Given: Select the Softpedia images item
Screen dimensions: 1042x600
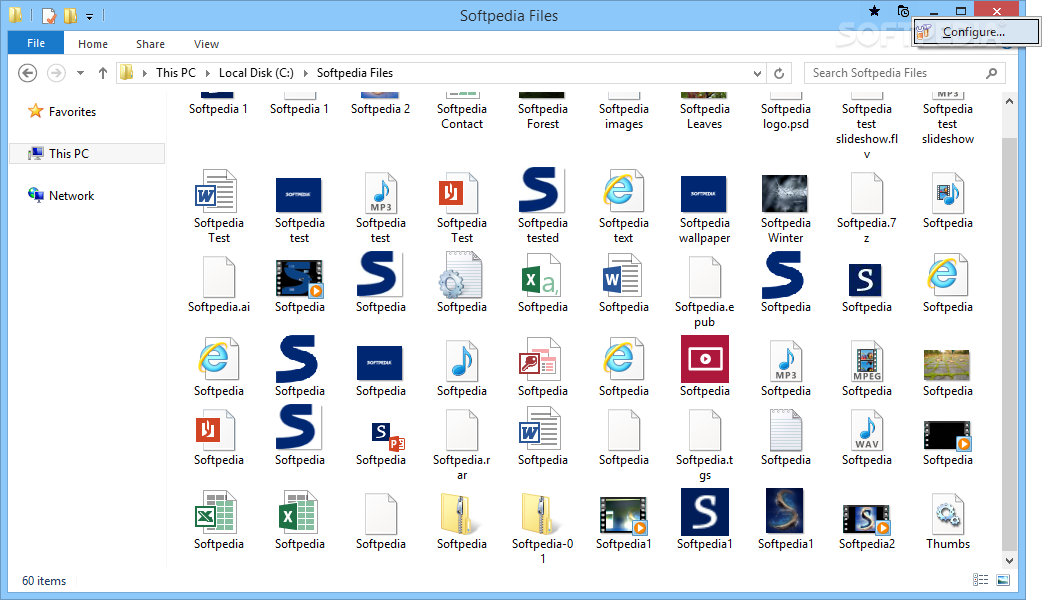Looking at the screenshot, I should [623, 113].
